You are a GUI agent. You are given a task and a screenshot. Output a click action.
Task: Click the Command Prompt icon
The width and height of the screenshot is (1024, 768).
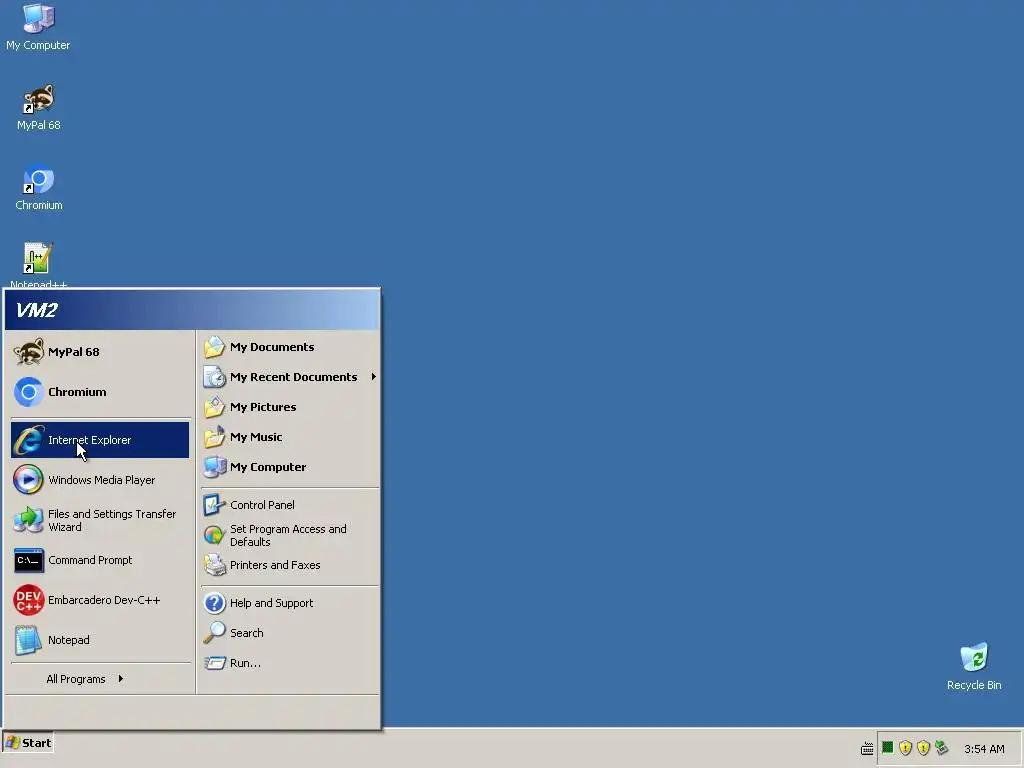click(29, 560)
